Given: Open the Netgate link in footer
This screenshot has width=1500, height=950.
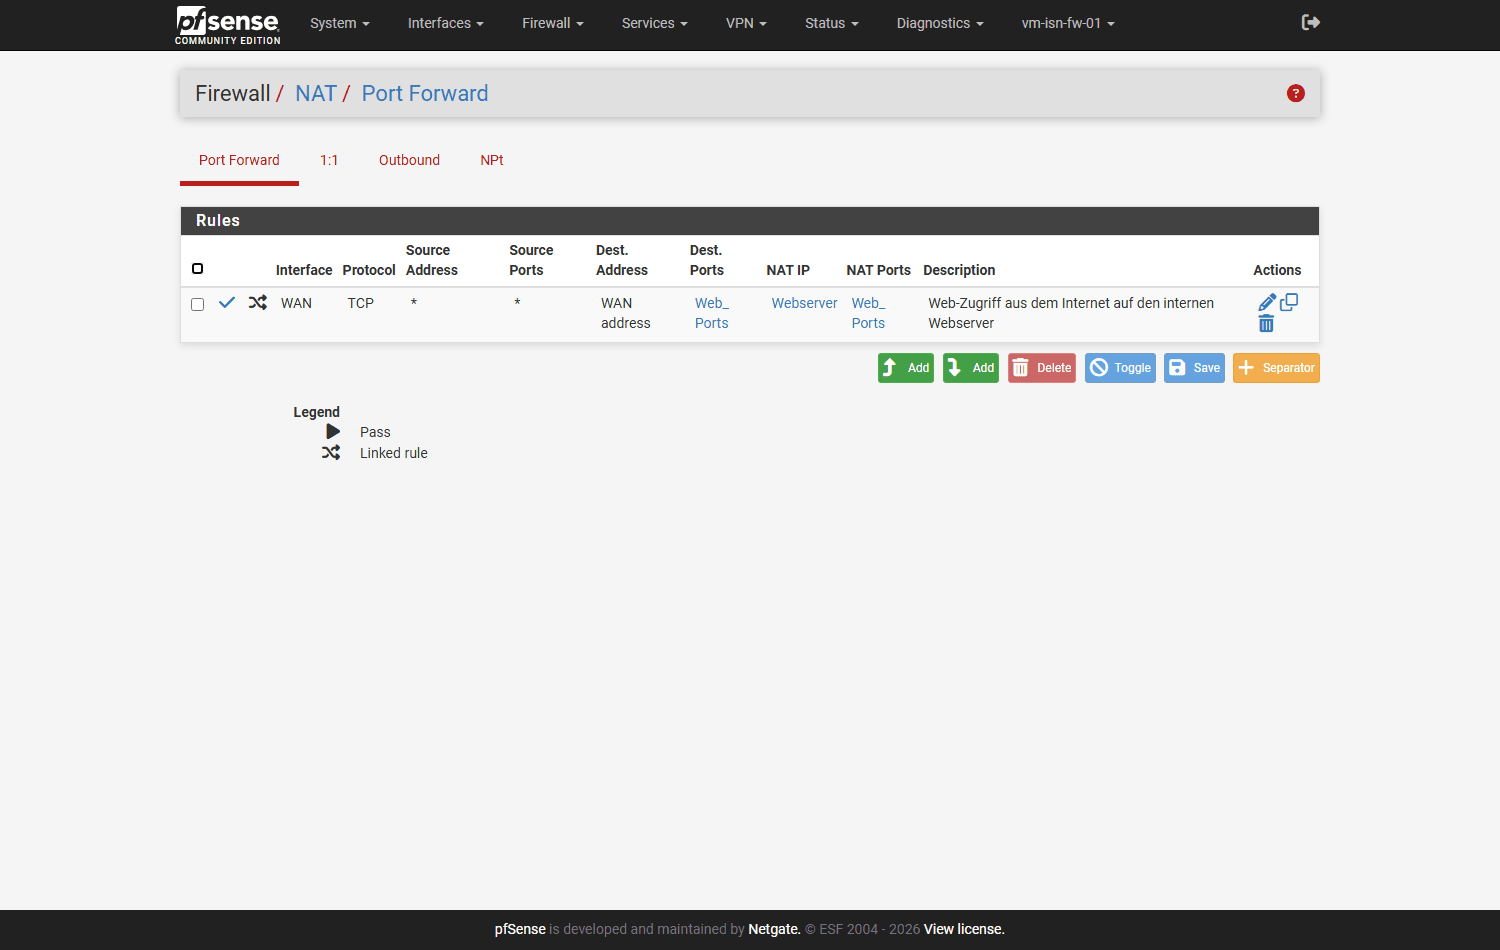Looking at the screenshot, I should (774, 929).
